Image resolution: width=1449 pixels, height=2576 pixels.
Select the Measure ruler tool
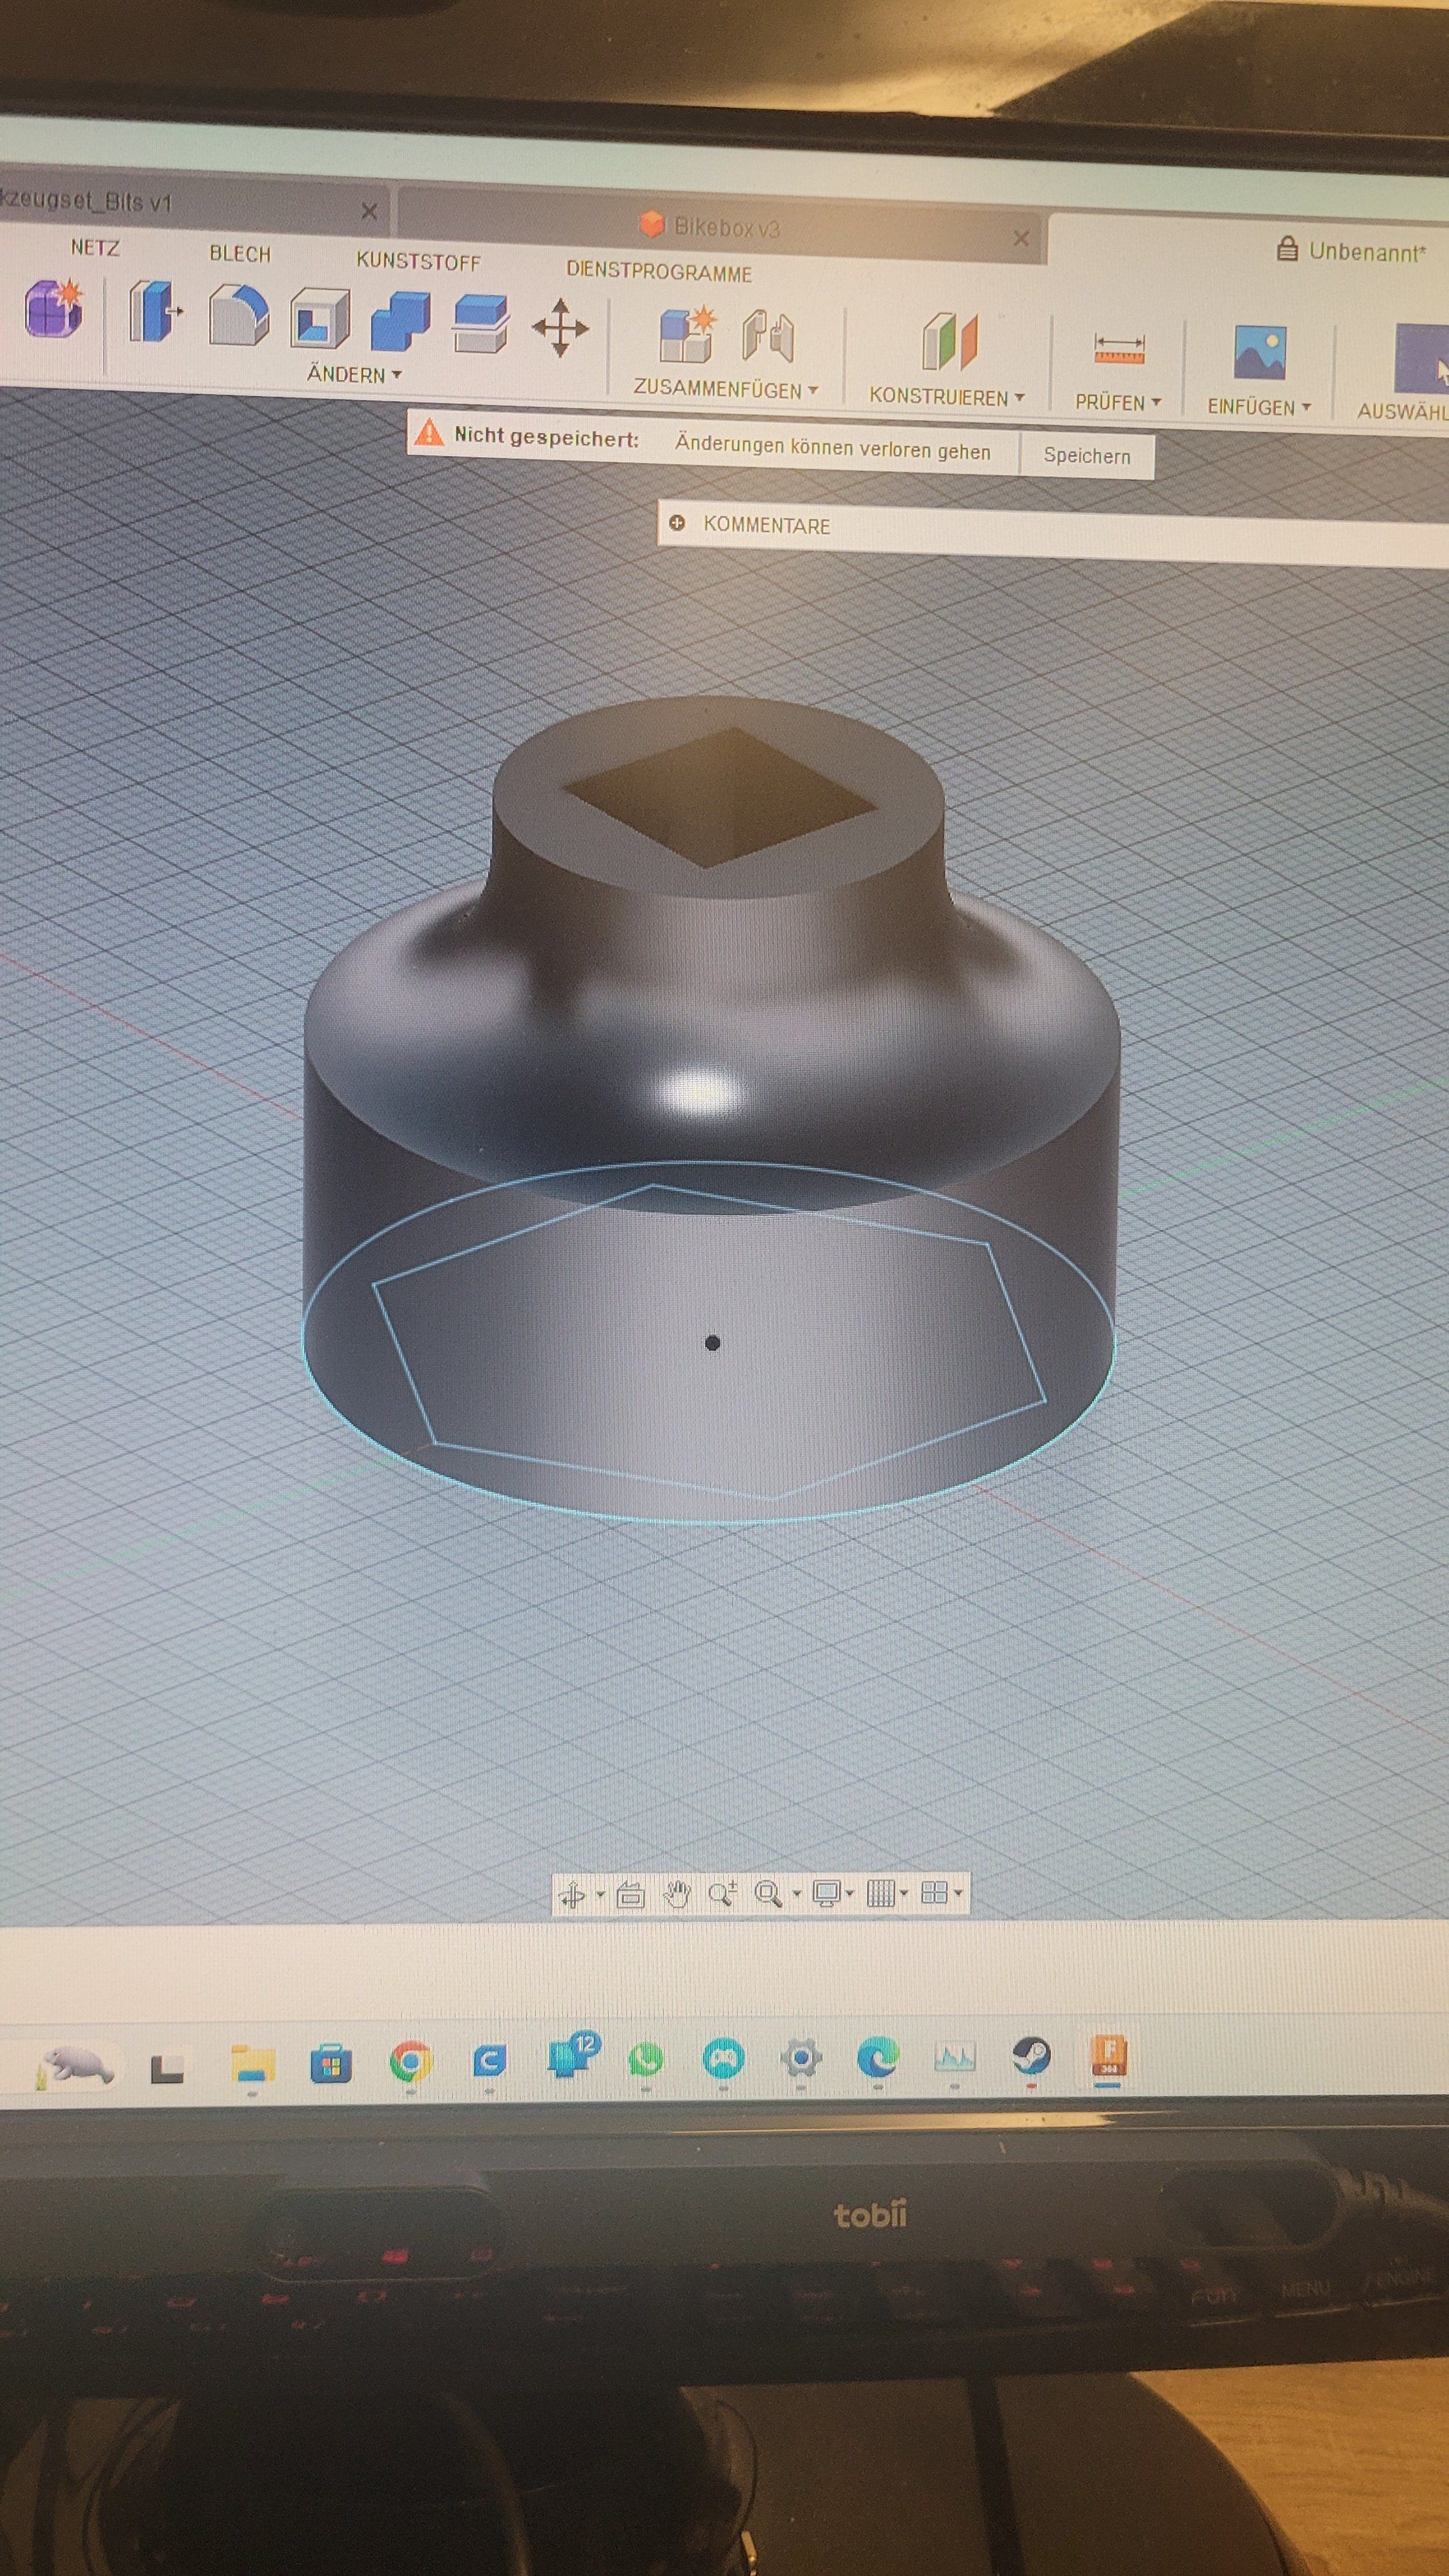pyautogui.click(x=1119, y=348)
